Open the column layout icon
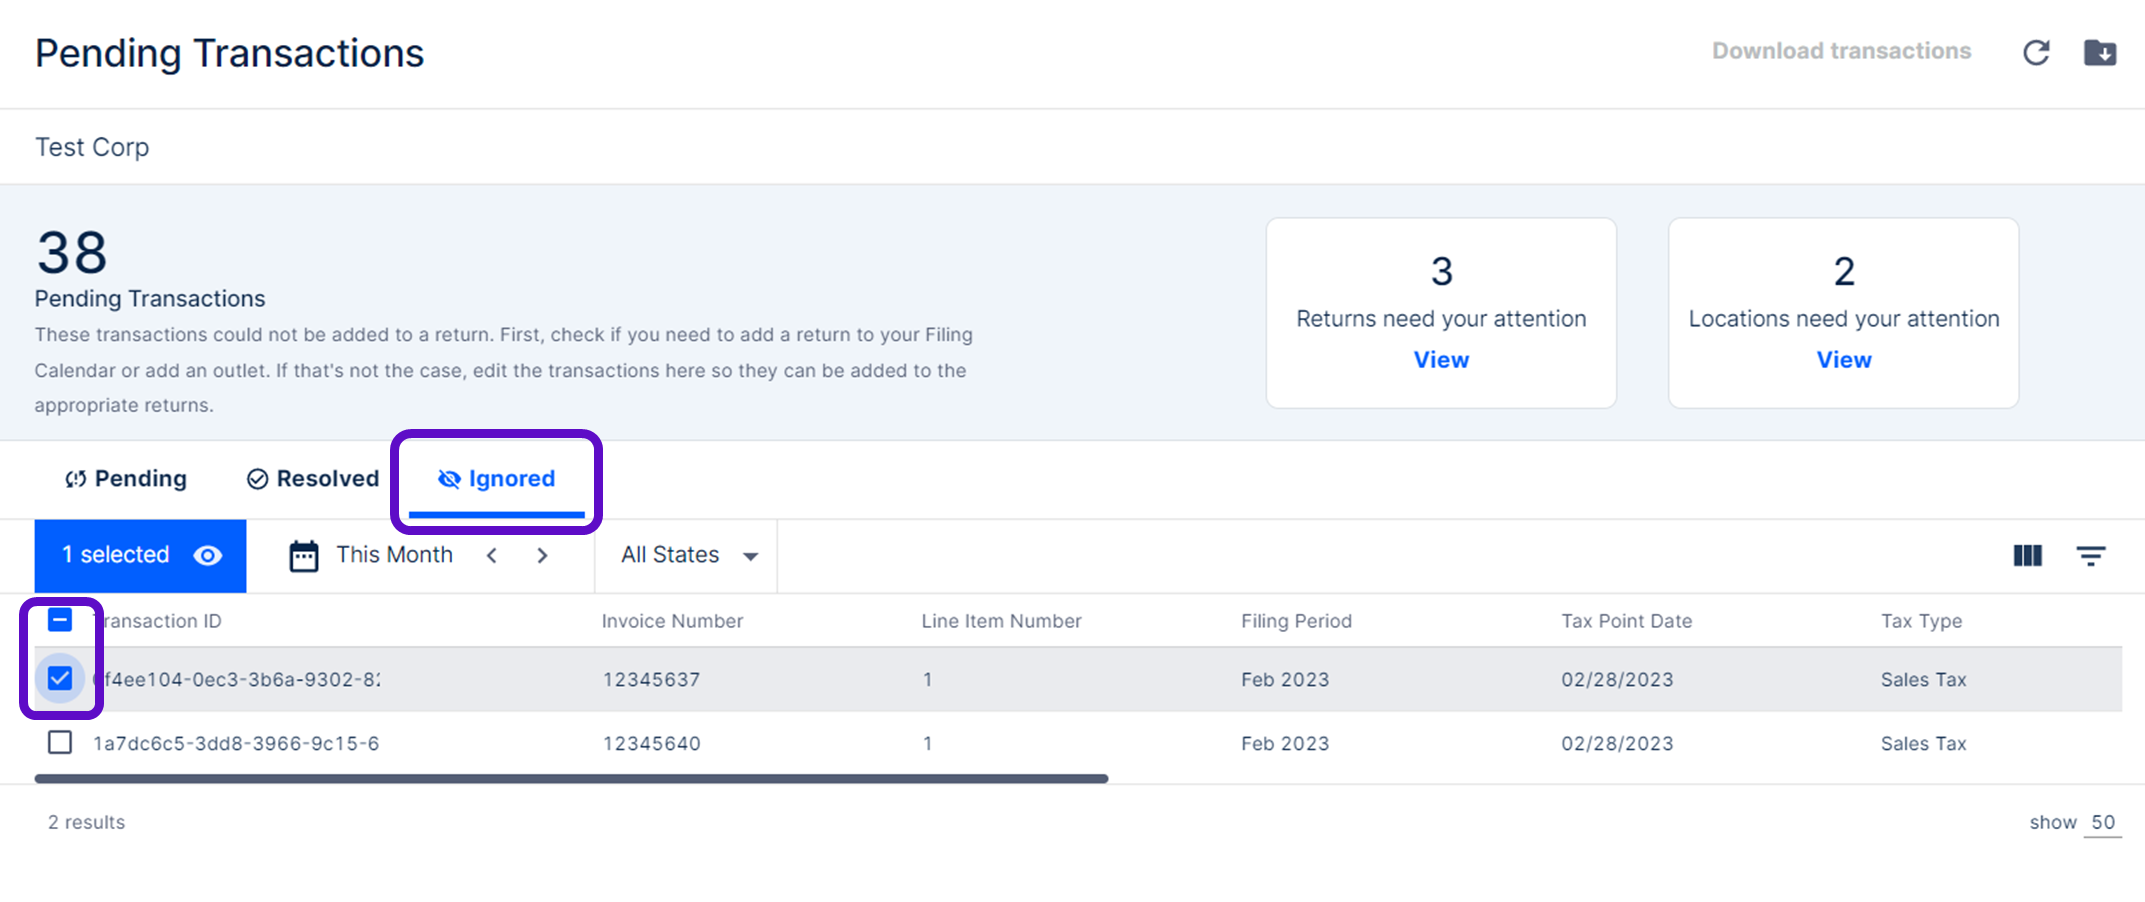The height and width of the screenshot is (902, 2145). click(2027, 556)
